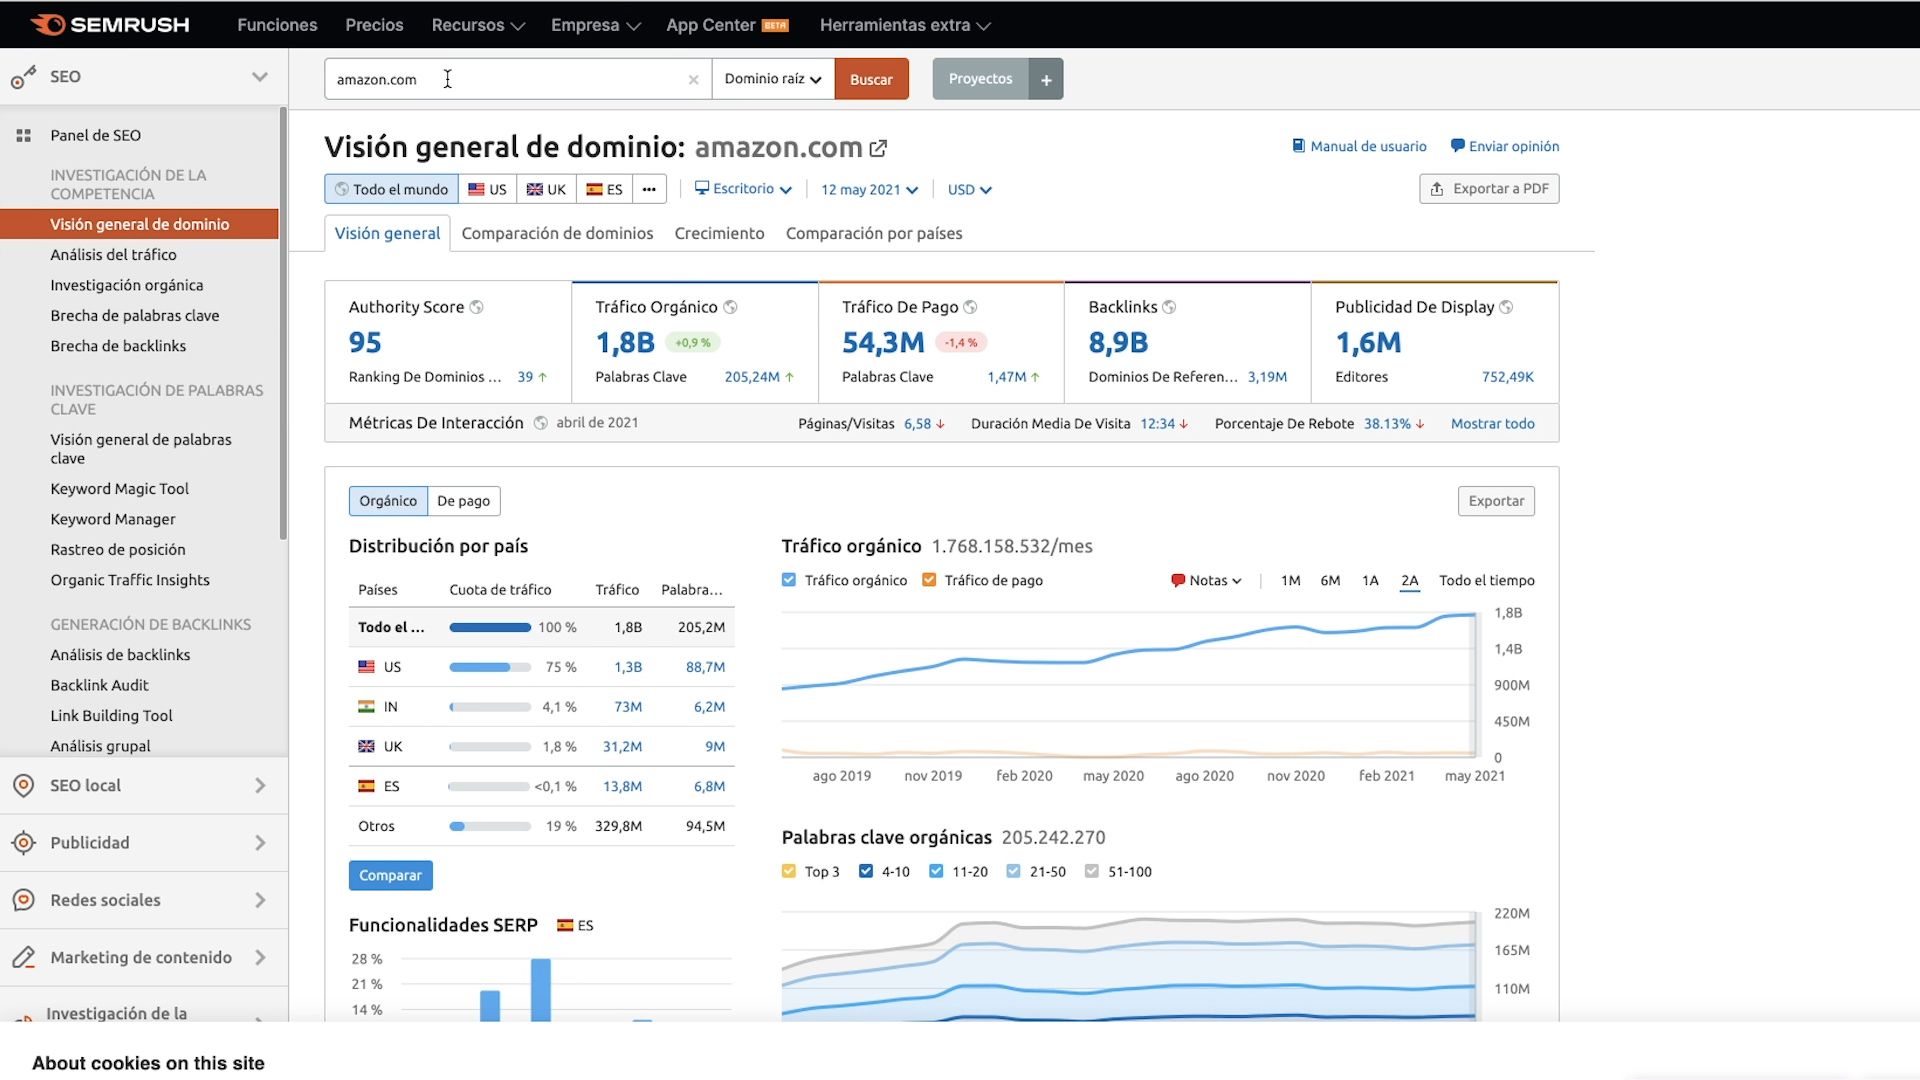The image size is (1920, 1080).
Task: Open Funciones in top navigation
Action: click(x=277, y=25)
